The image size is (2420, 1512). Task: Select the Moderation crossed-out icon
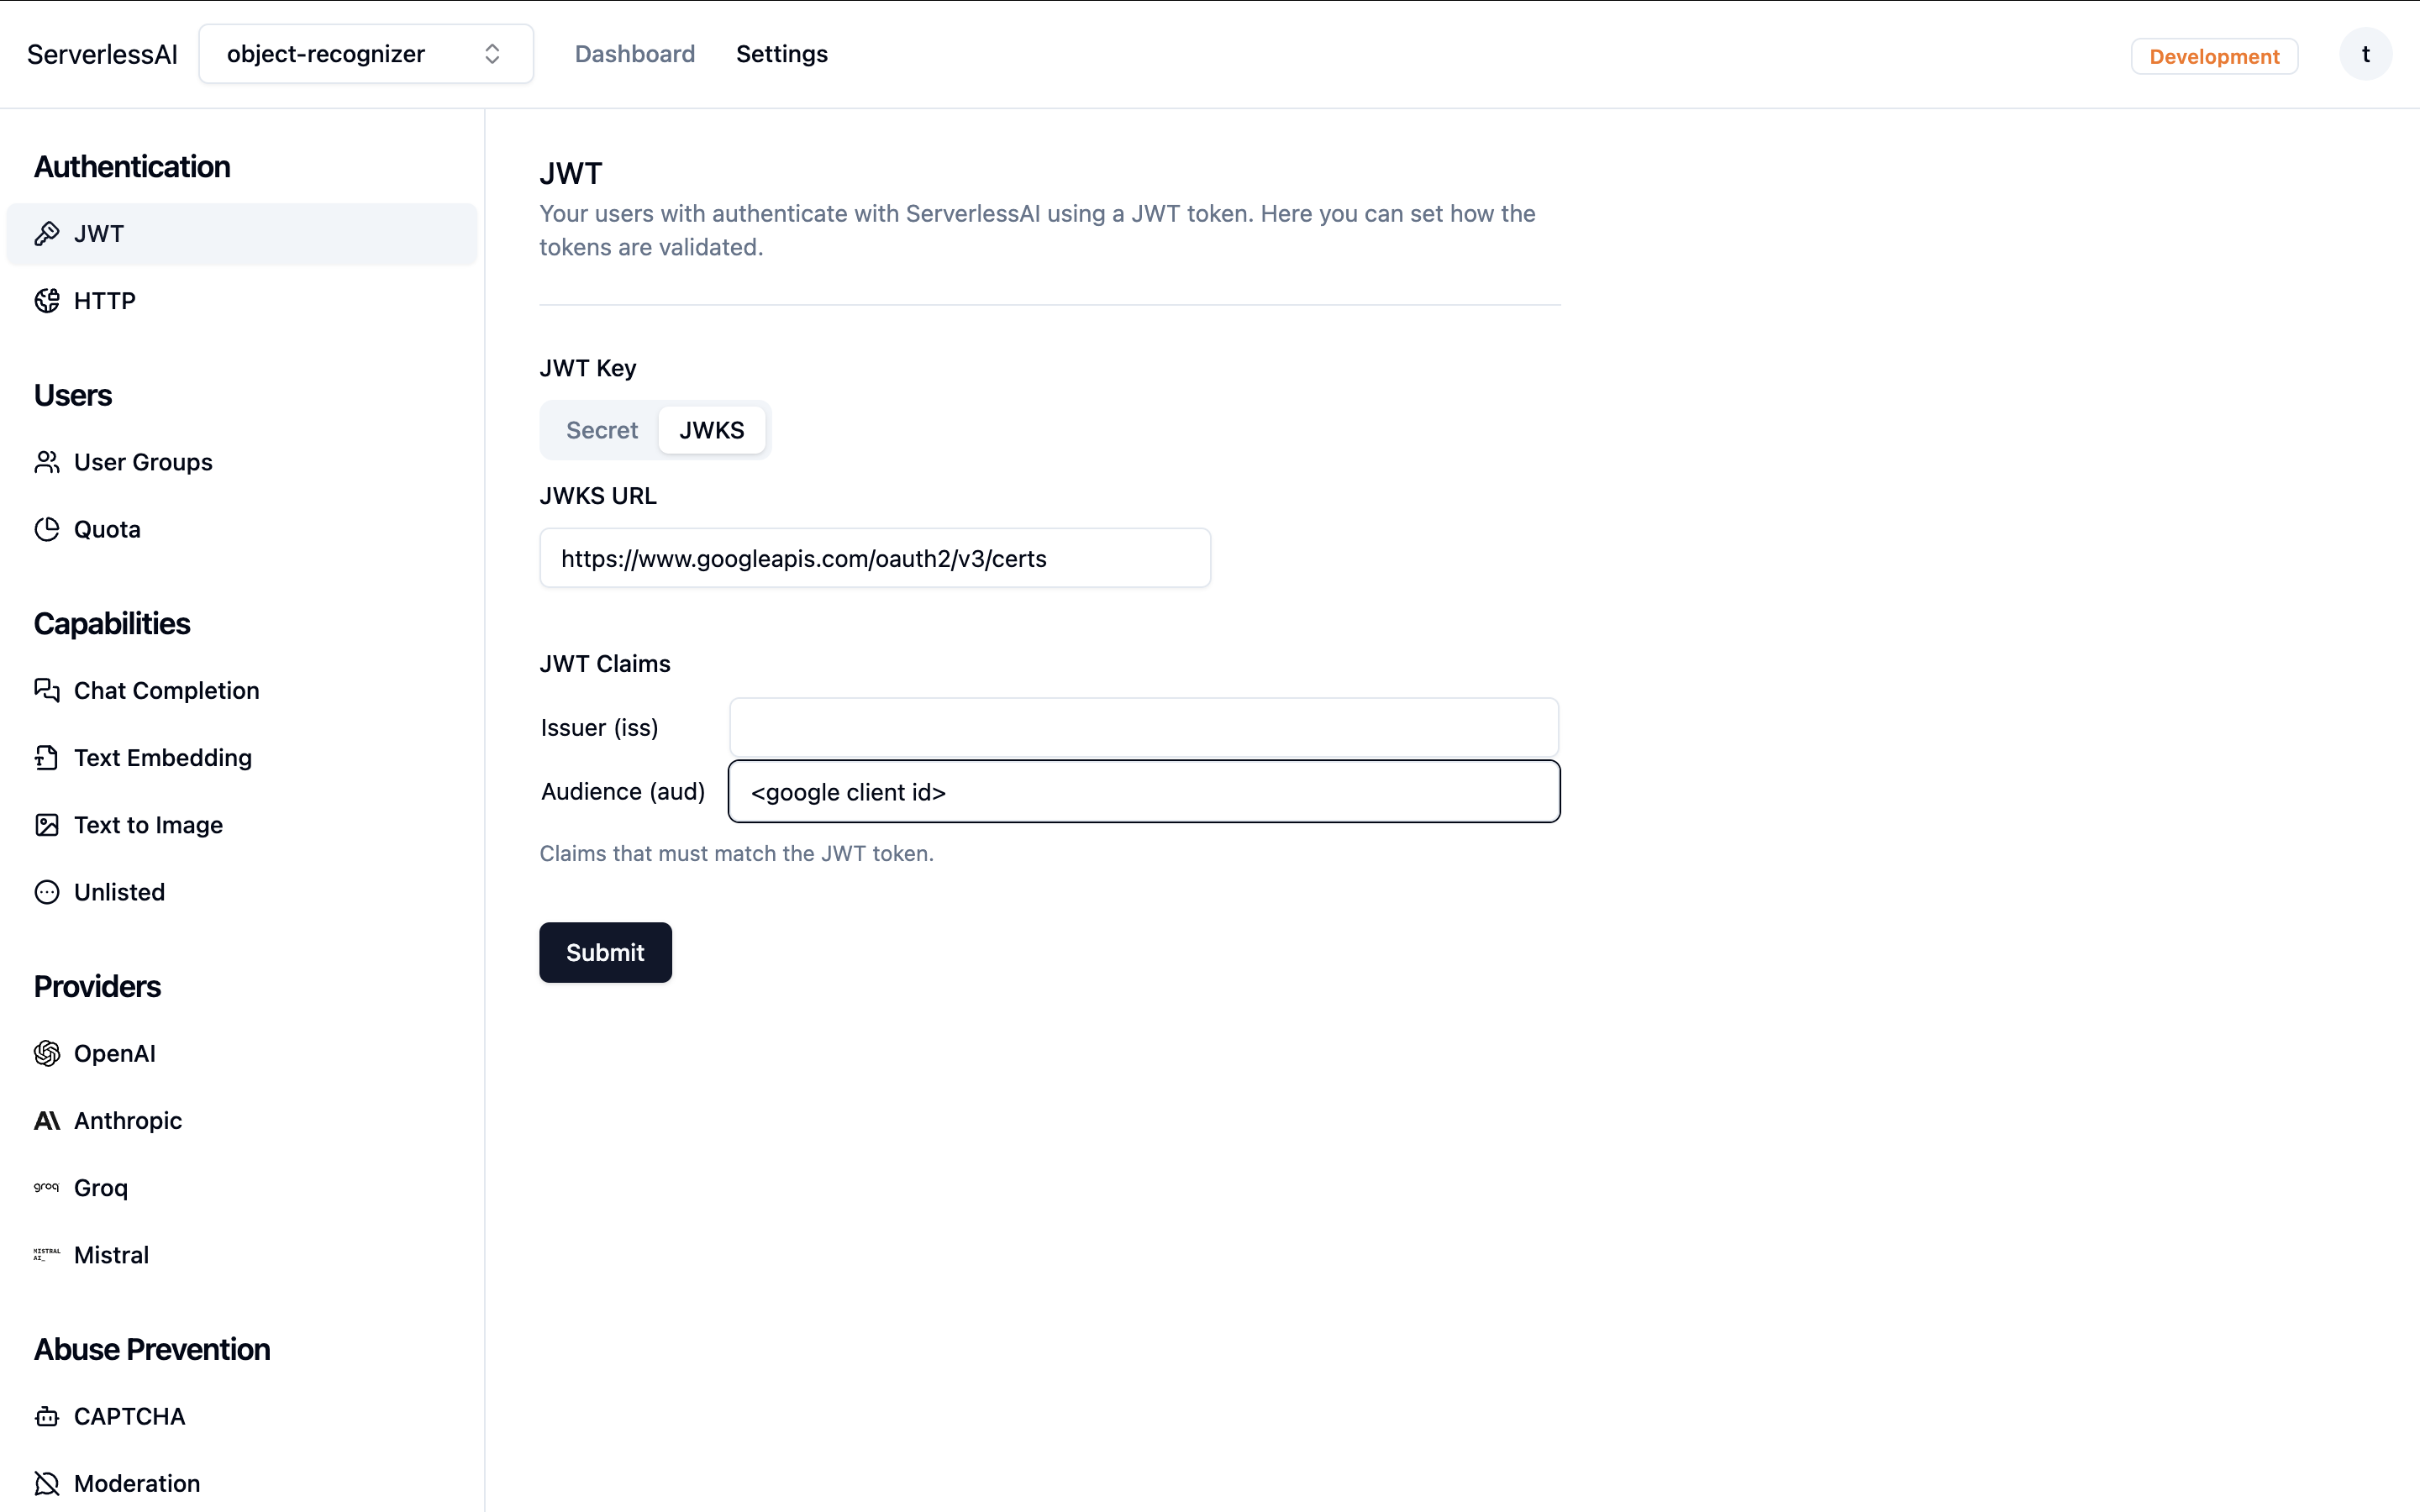46,1483
